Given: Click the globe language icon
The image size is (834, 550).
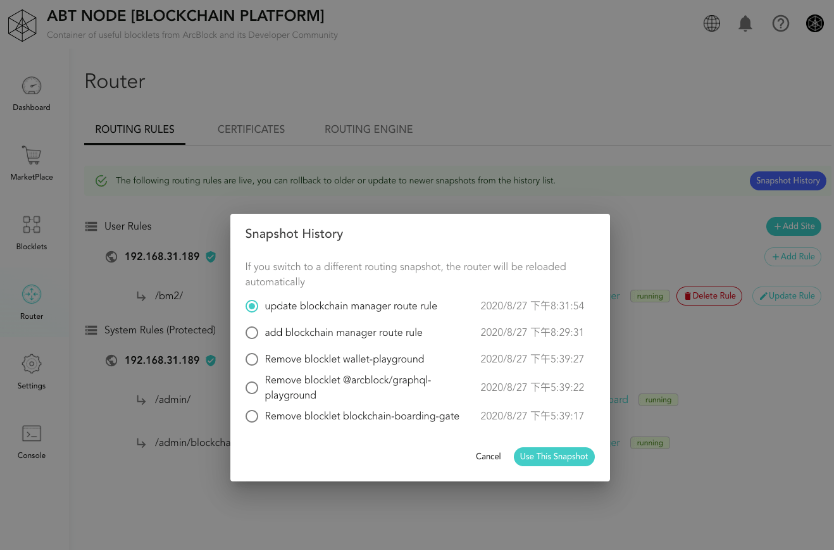Looking at the screenshot, I should 712,23.
